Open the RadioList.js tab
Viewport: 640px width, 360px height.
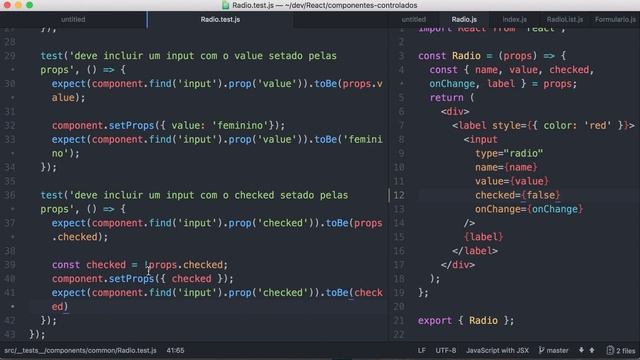click(565, 19)
